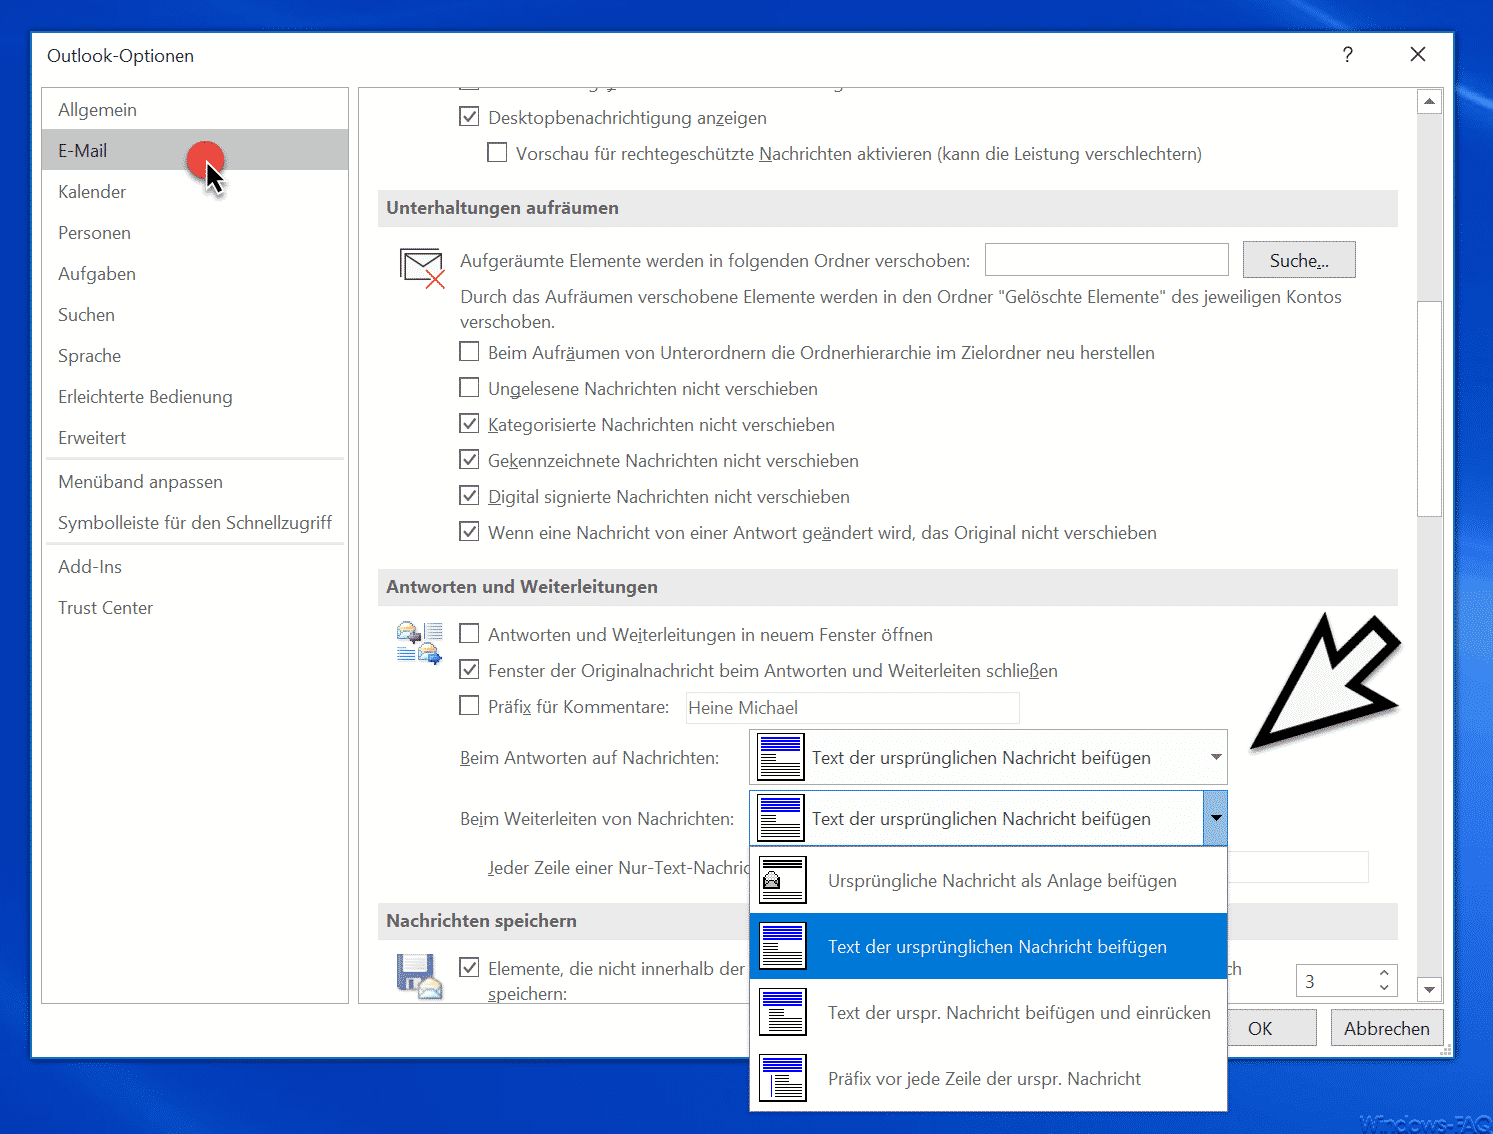1493x1134 pixels.
Task: Choose 'Präfix vor jede Zeile der urspr. Nachricht'
Action: pyautogui.click(x=988, y=1078)
